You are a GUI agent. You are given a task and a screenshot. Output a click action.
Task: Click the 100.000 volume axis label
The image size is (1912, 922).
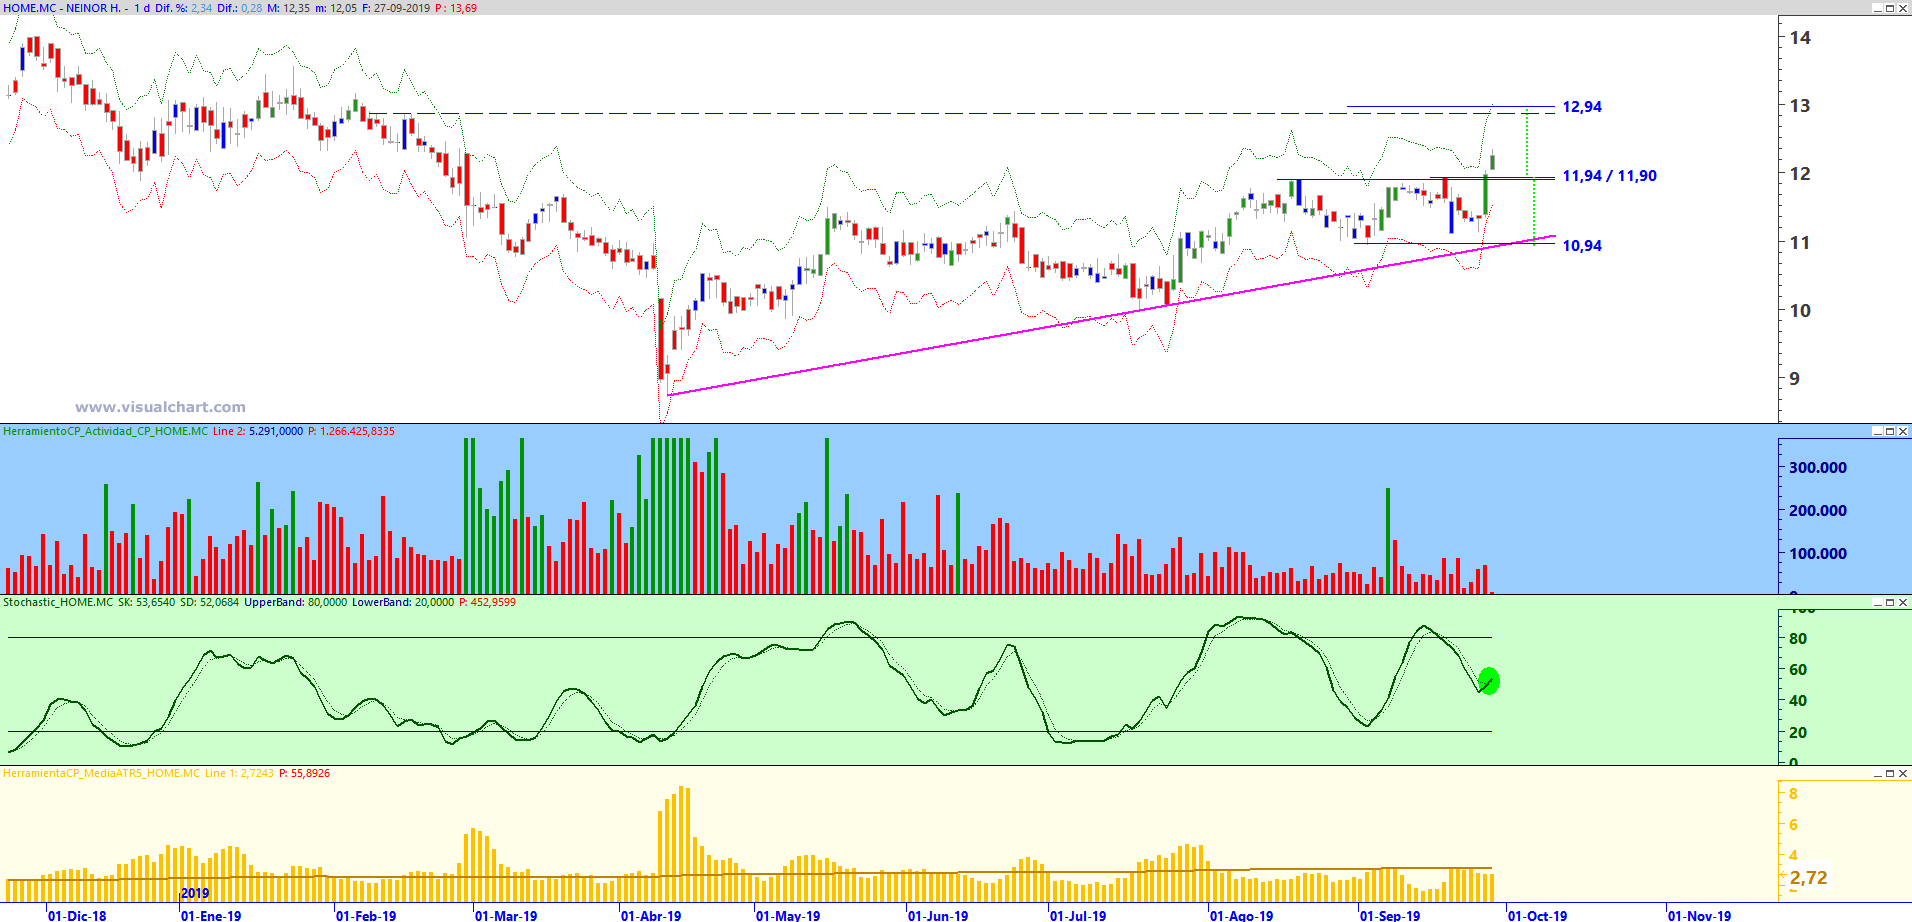(x=1818, y=553)
